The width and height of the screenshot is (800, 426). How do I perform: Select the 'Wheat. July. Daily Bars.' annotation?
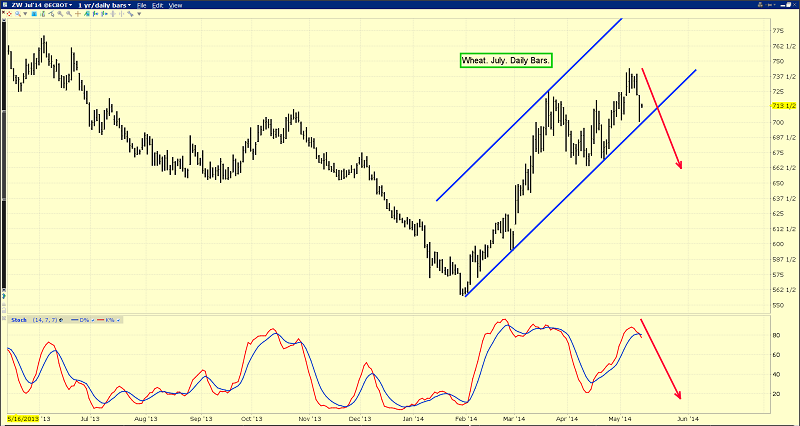click(506, 61)
